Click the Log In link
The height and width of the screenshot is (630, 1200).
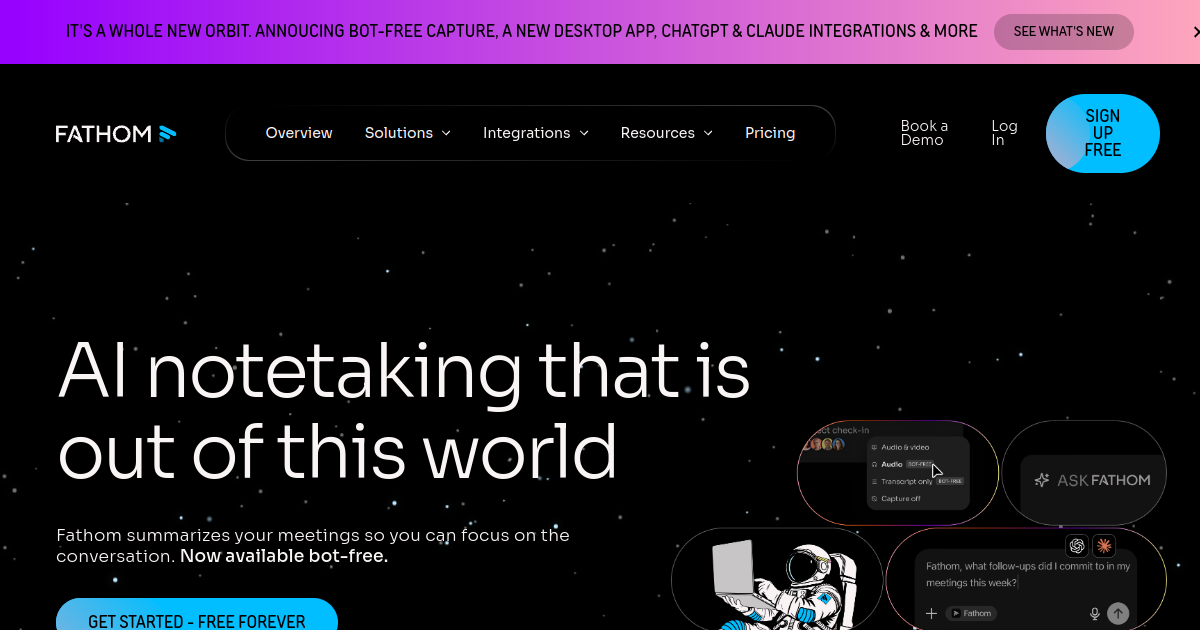tap(1004, 133)
